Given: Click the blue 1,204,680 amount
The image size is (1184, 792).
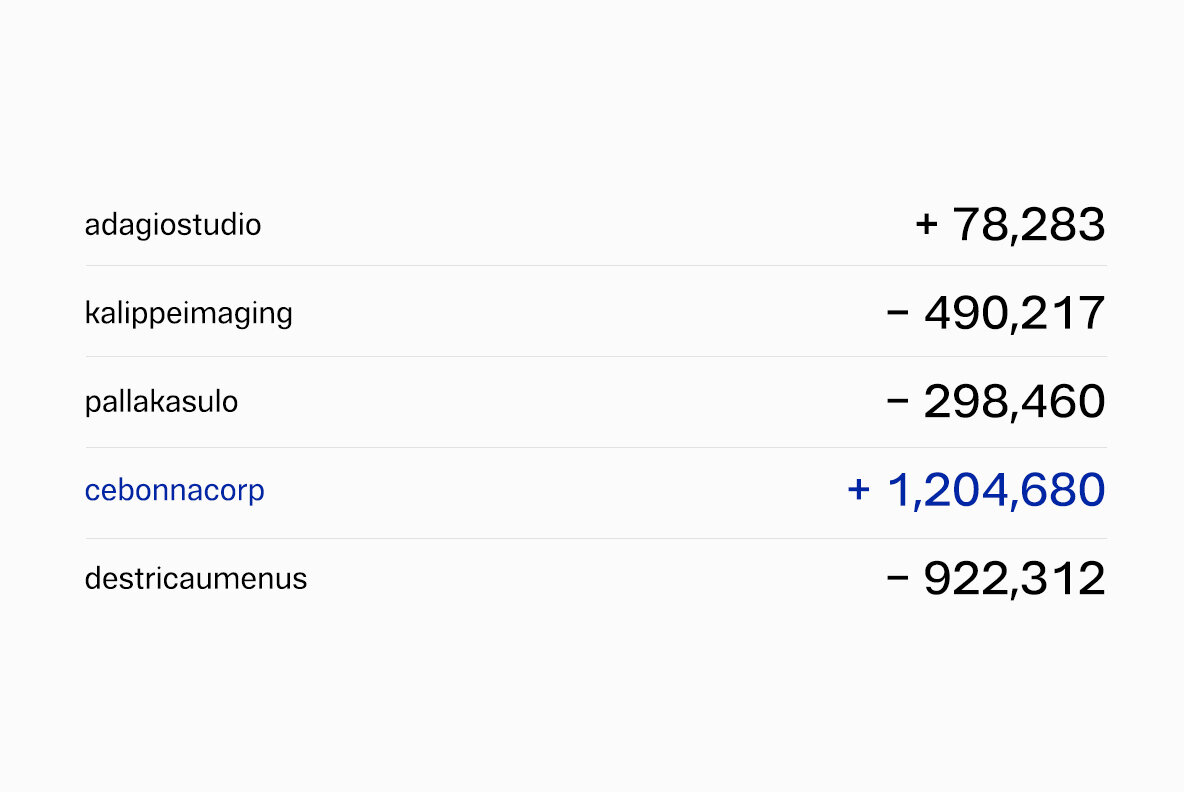Looking at the screenshot, I should click(996, 491).
